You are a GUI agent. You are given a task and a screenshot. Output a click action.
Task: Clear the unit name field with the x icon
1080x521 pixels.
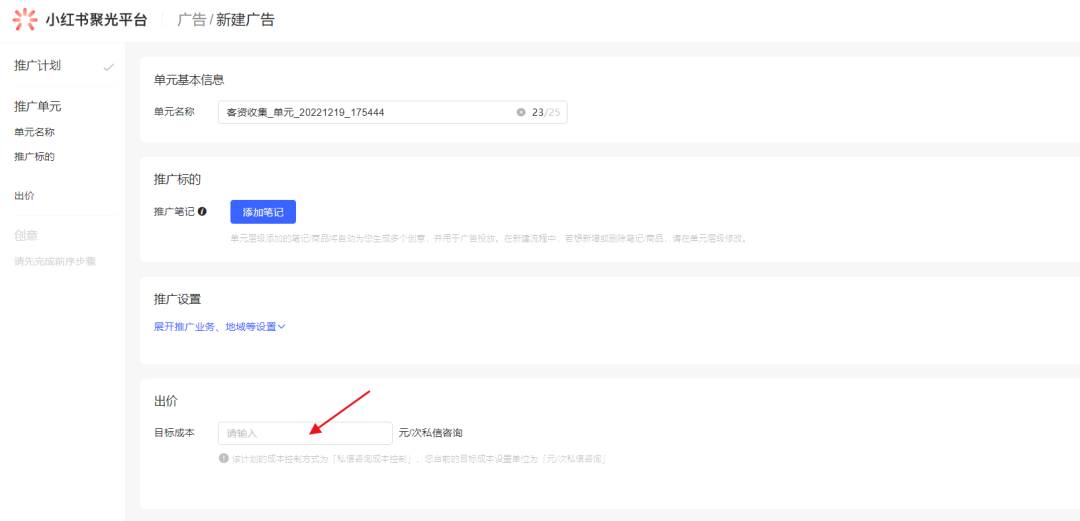tap(520, 112)
